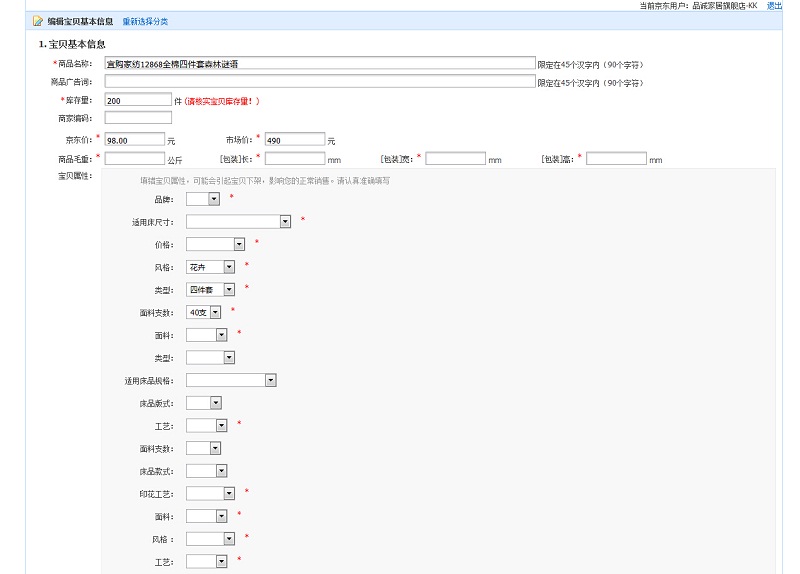Focus the 商品广告词 input box
Screen dimensions: 800x574
pos(320,82)
